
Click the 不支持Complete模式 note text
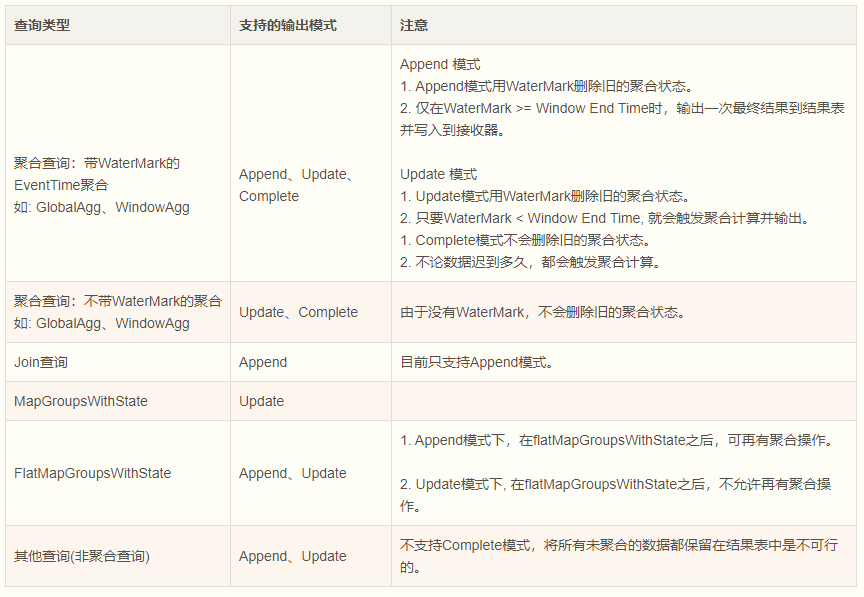tap(619, 556)
